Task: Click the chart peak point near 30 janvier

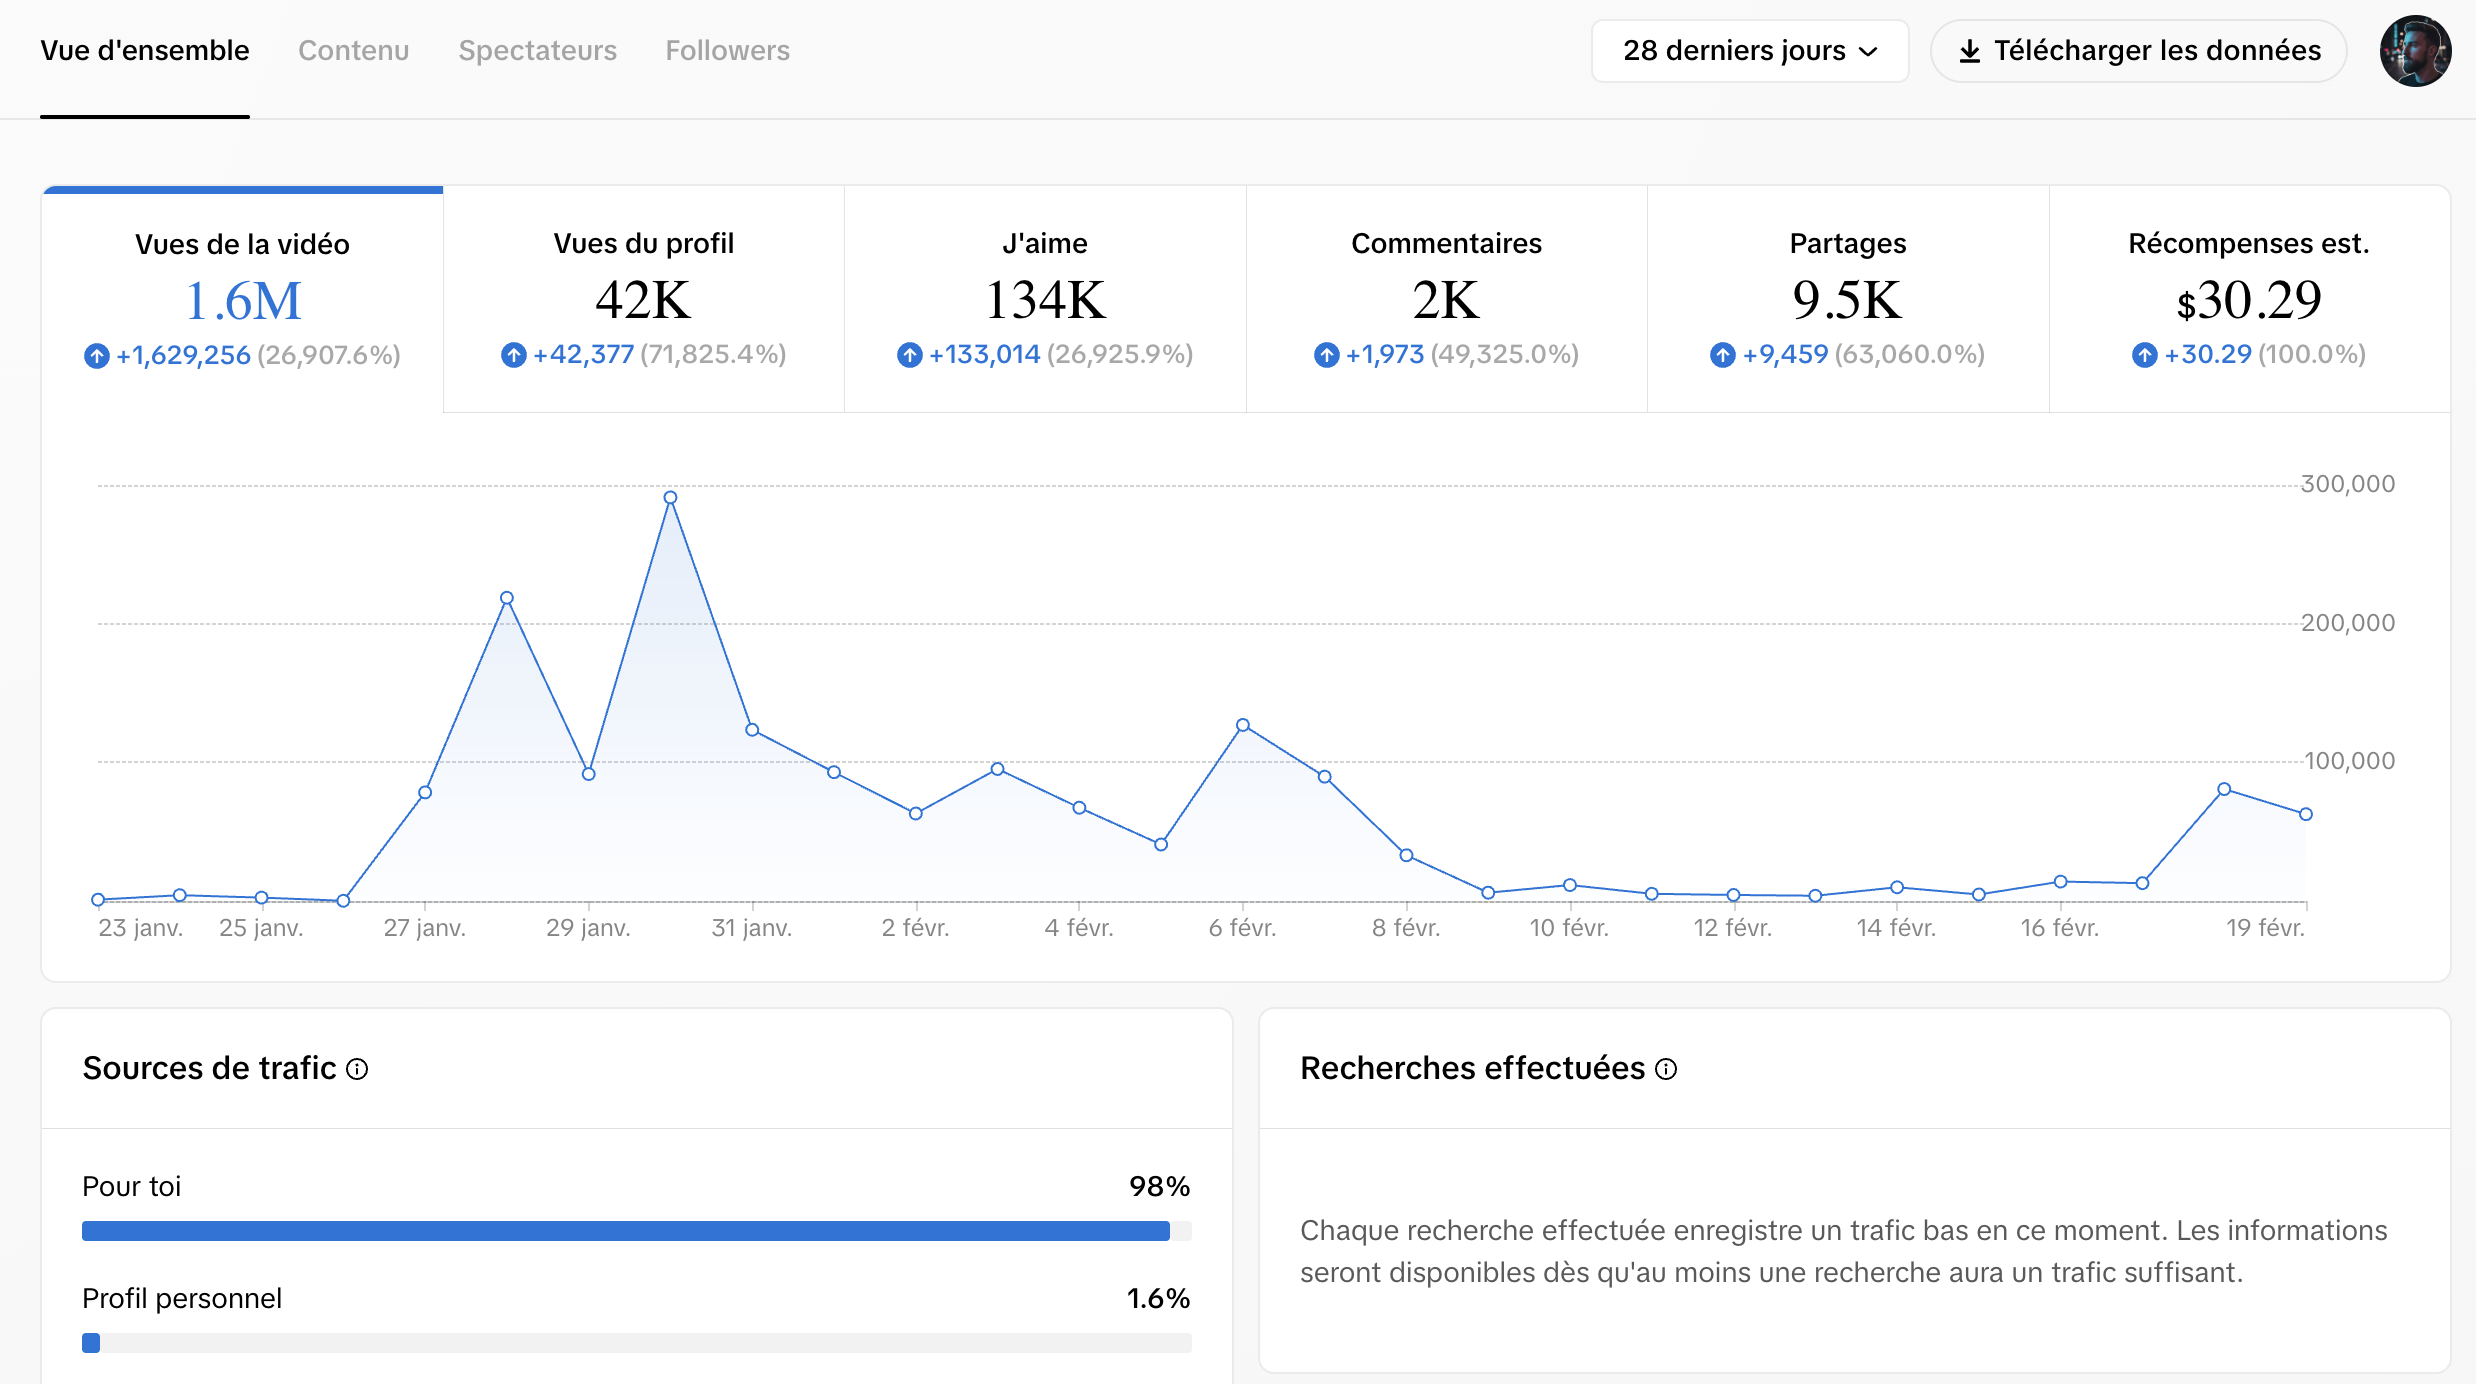Action: coord(670,496)
